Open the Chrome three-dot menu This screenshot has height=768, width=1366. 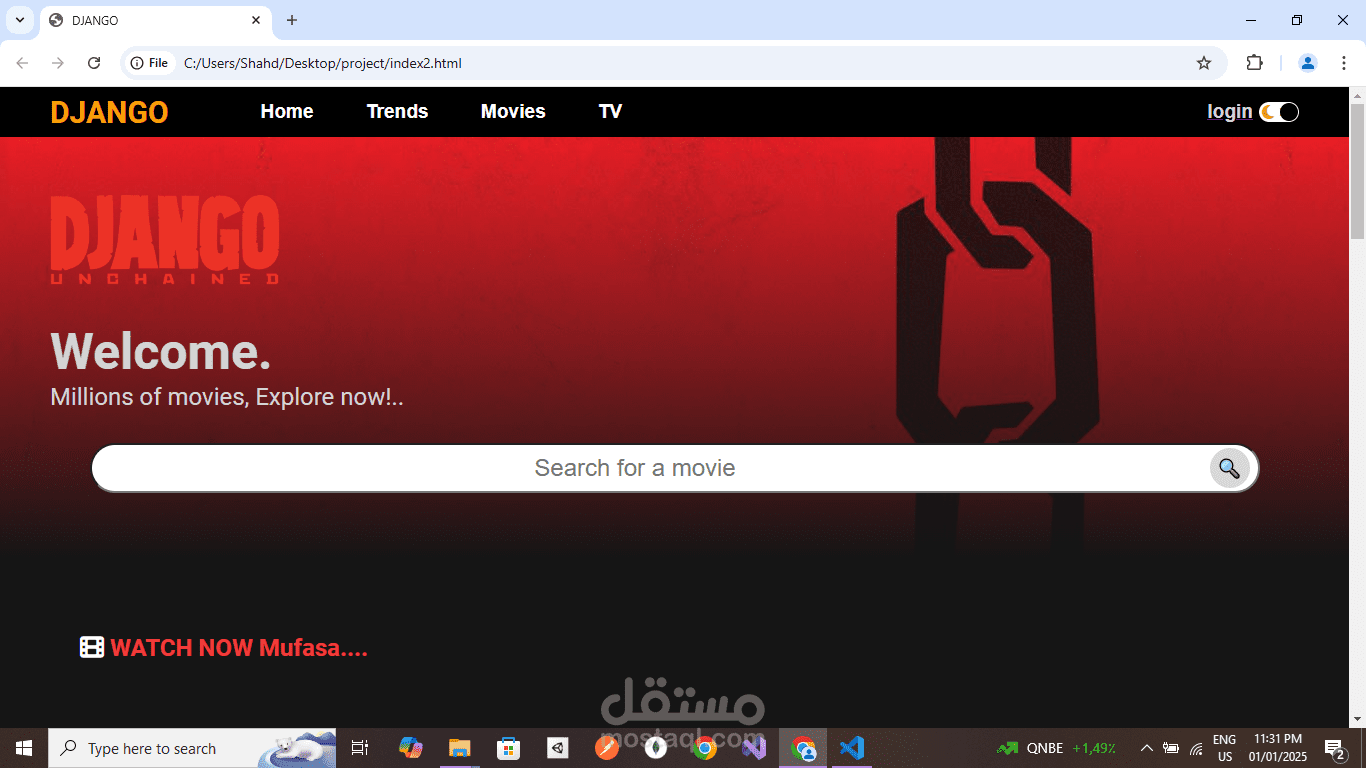1343,63
